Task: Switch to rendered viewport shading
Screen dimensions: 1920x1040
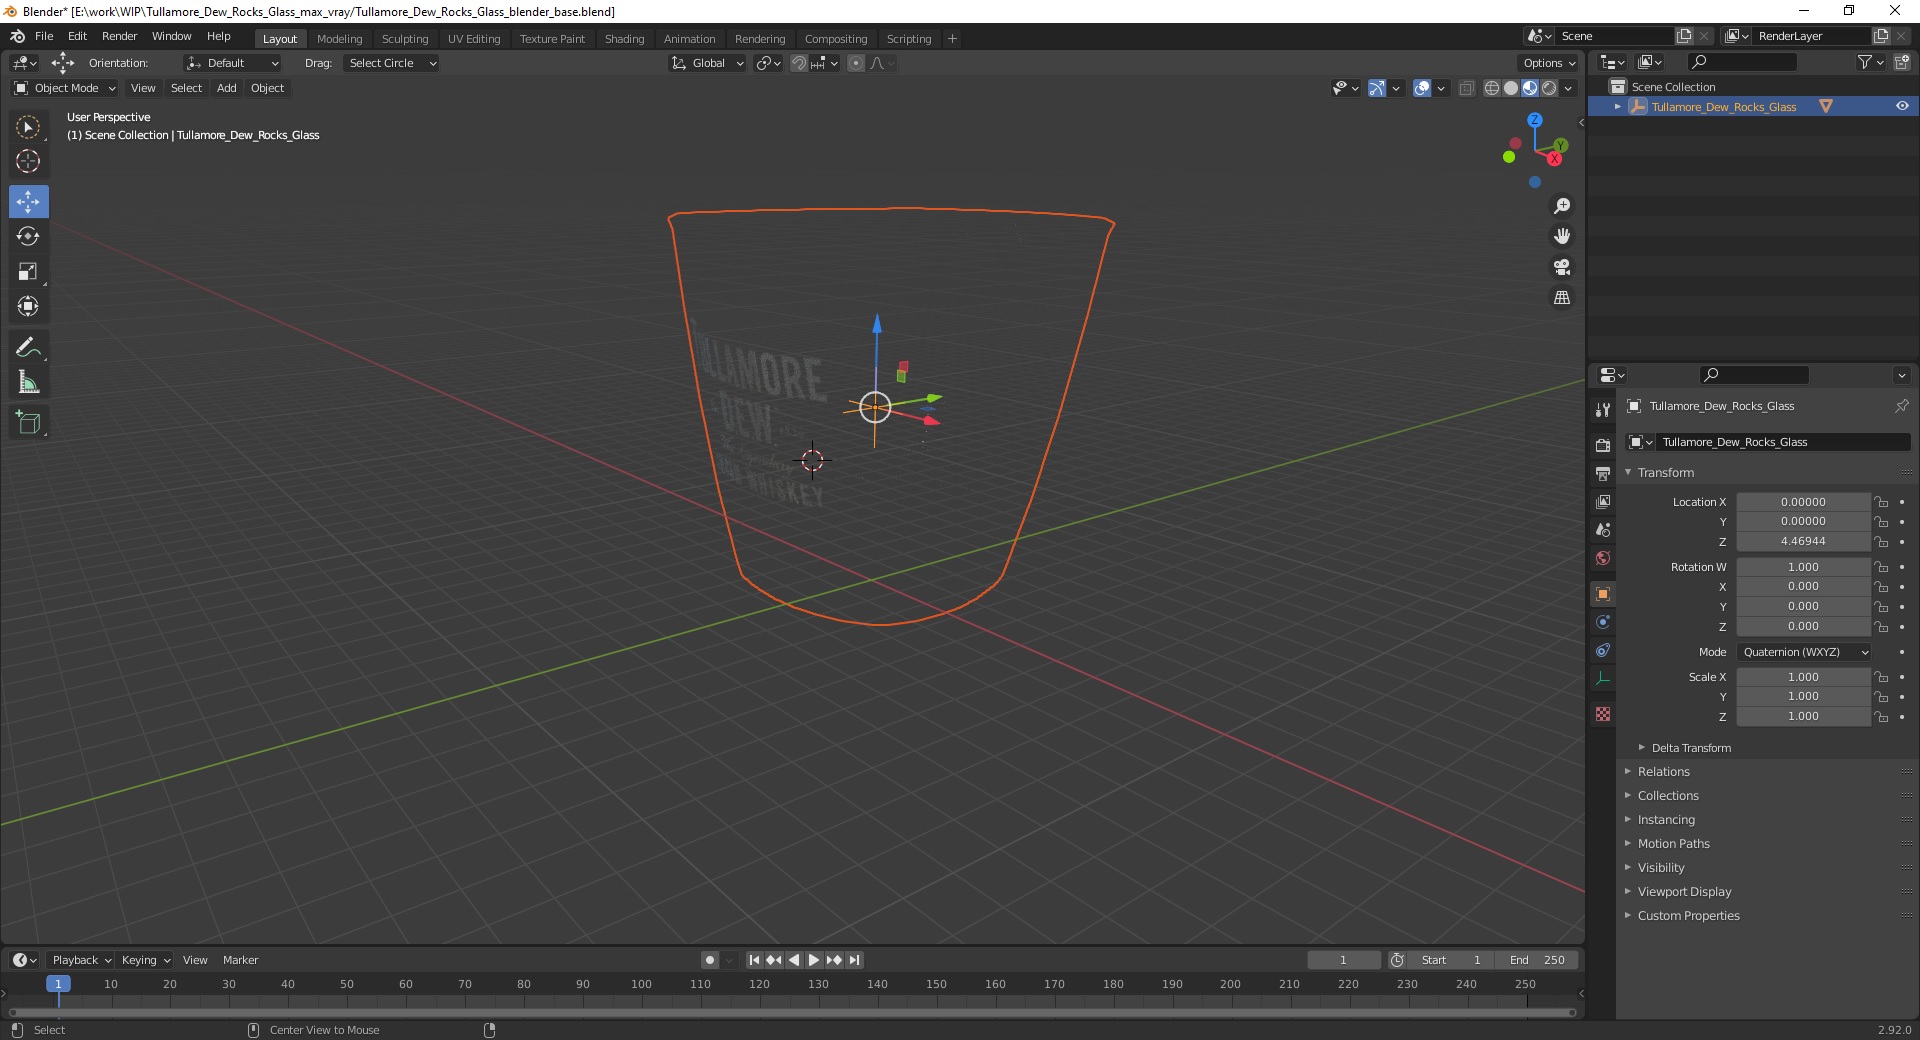Action: pyautogui.click(x=1549, y=88)
